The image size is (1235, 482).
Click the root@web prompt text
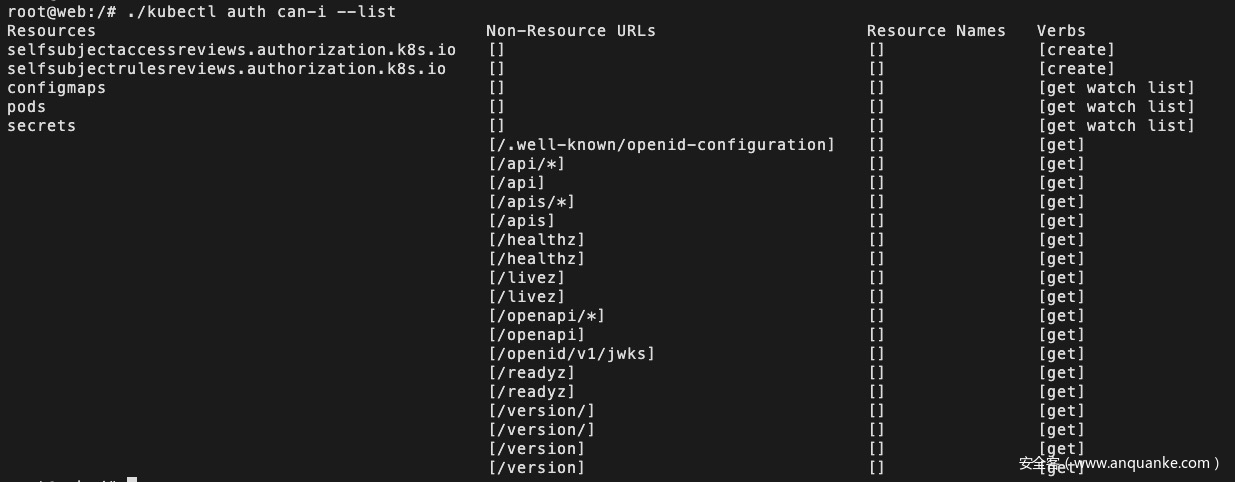pos(46,12)
